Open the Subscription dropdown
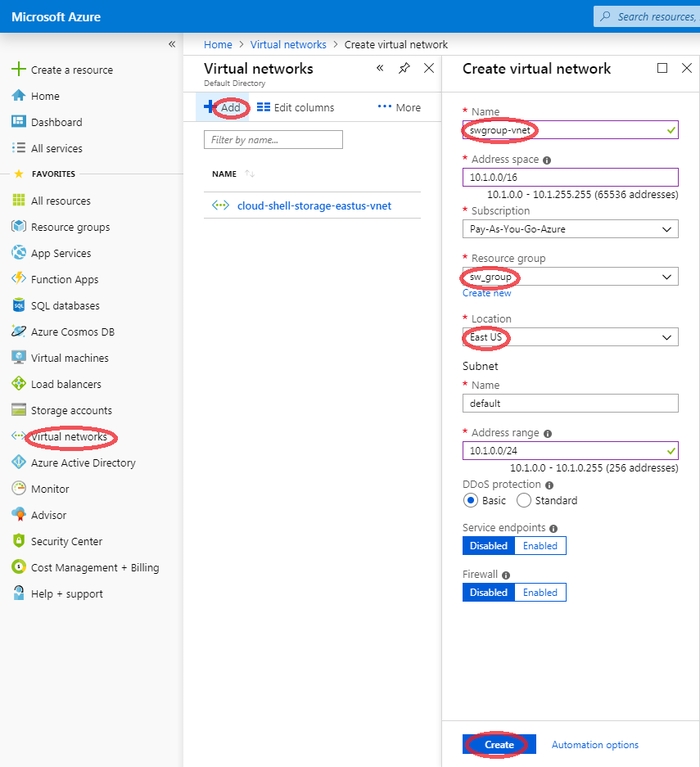 (570, 230)
